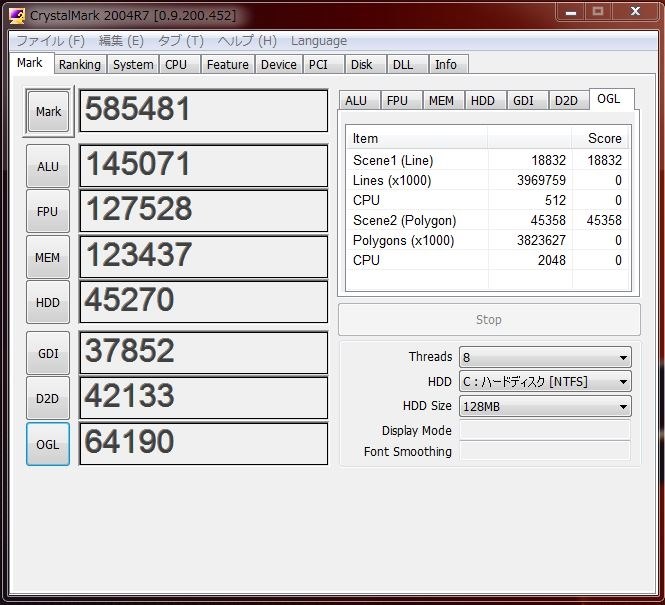The width and height of the screenshot is (665, 605).
Task: Show HDD results tab
Action: pyautogui.click(x=485, y=100)
